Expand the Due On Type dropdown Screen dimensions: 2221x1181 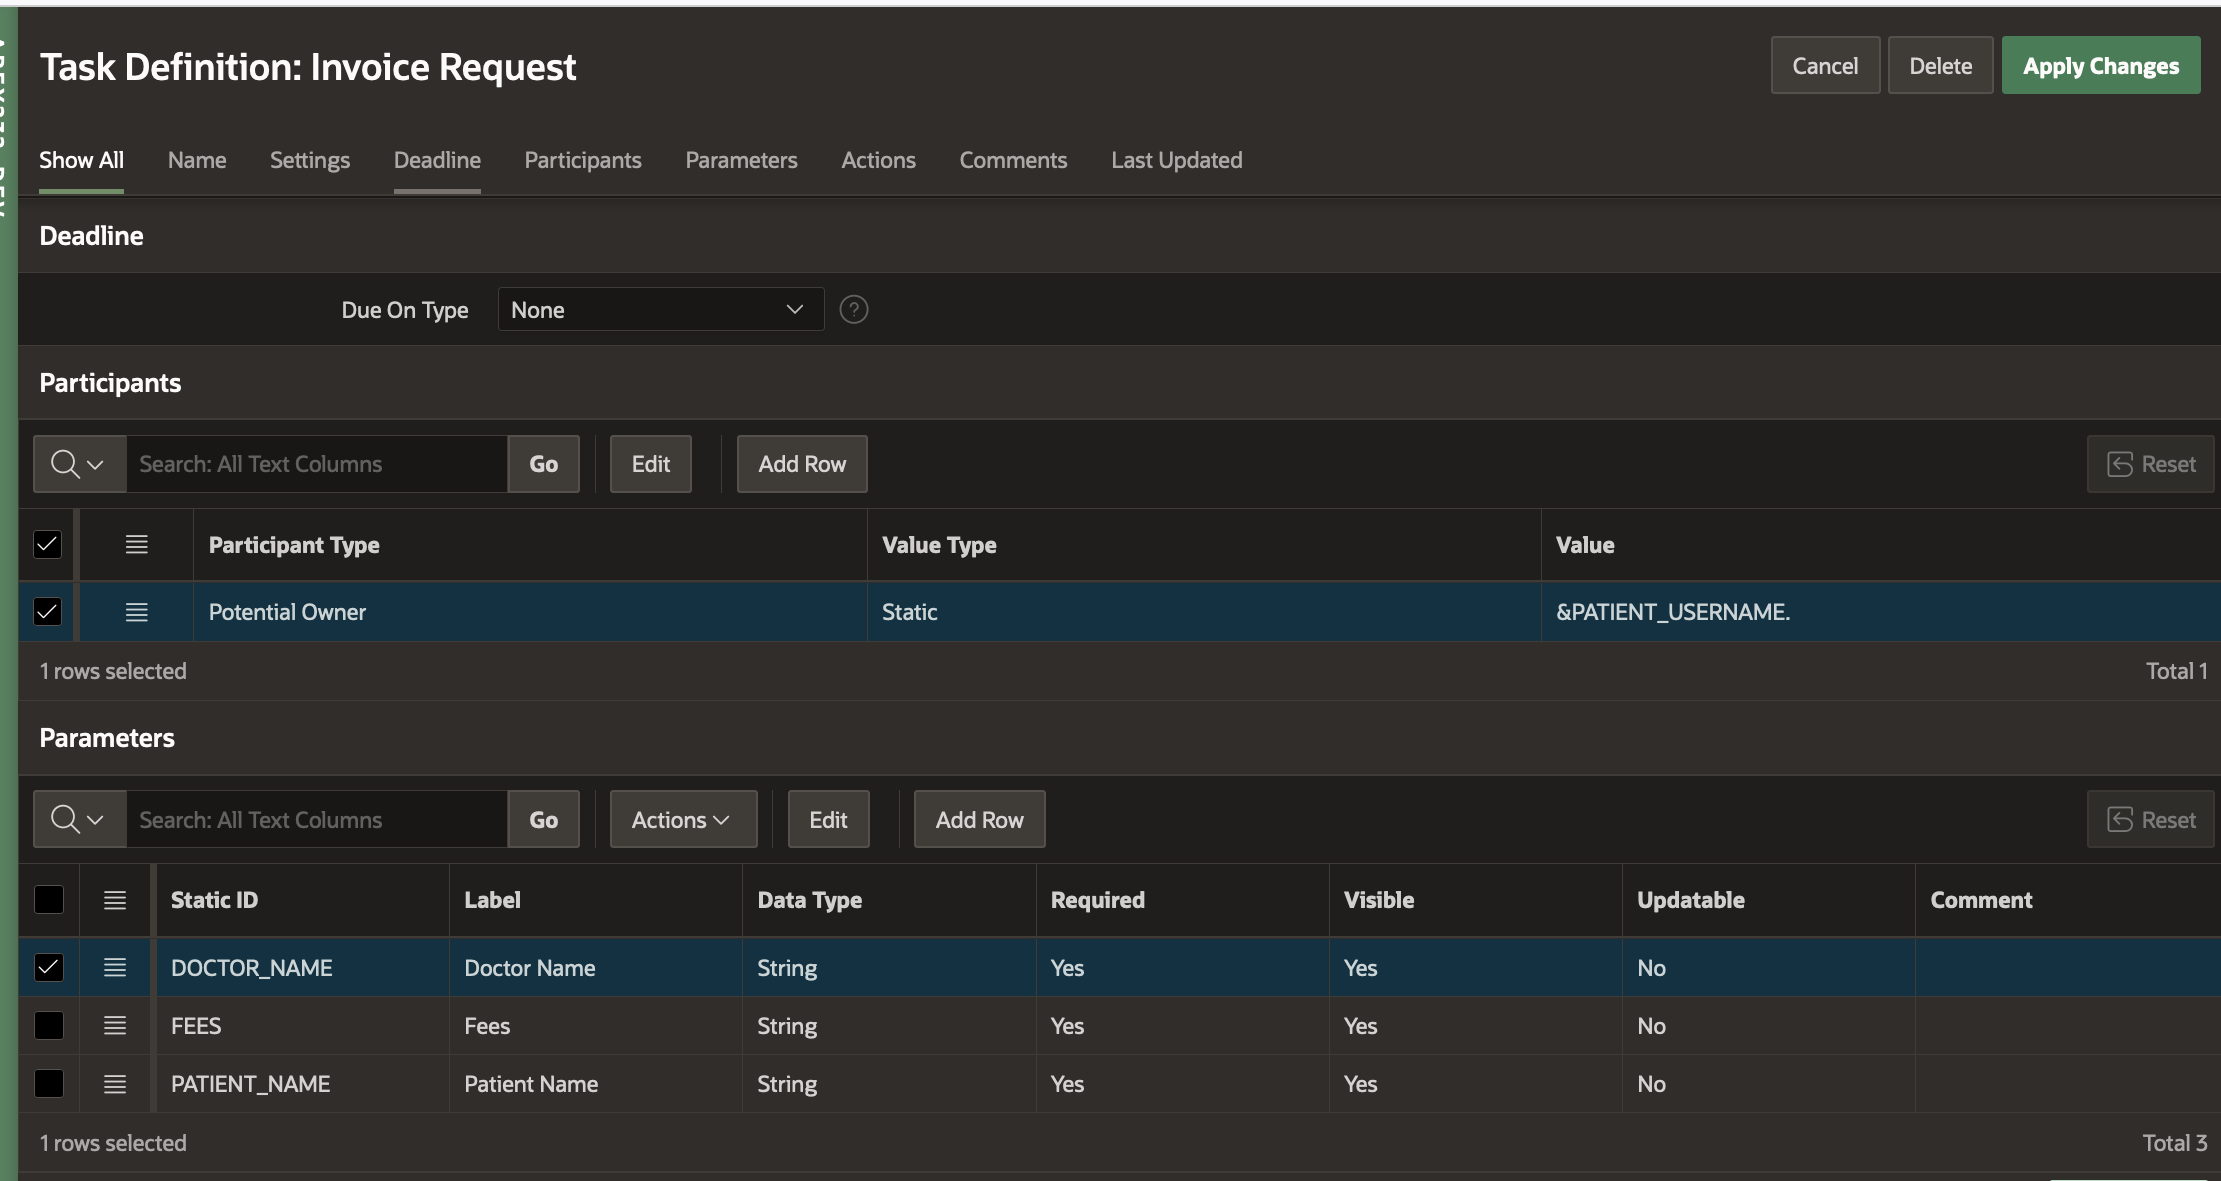(660, 310)
